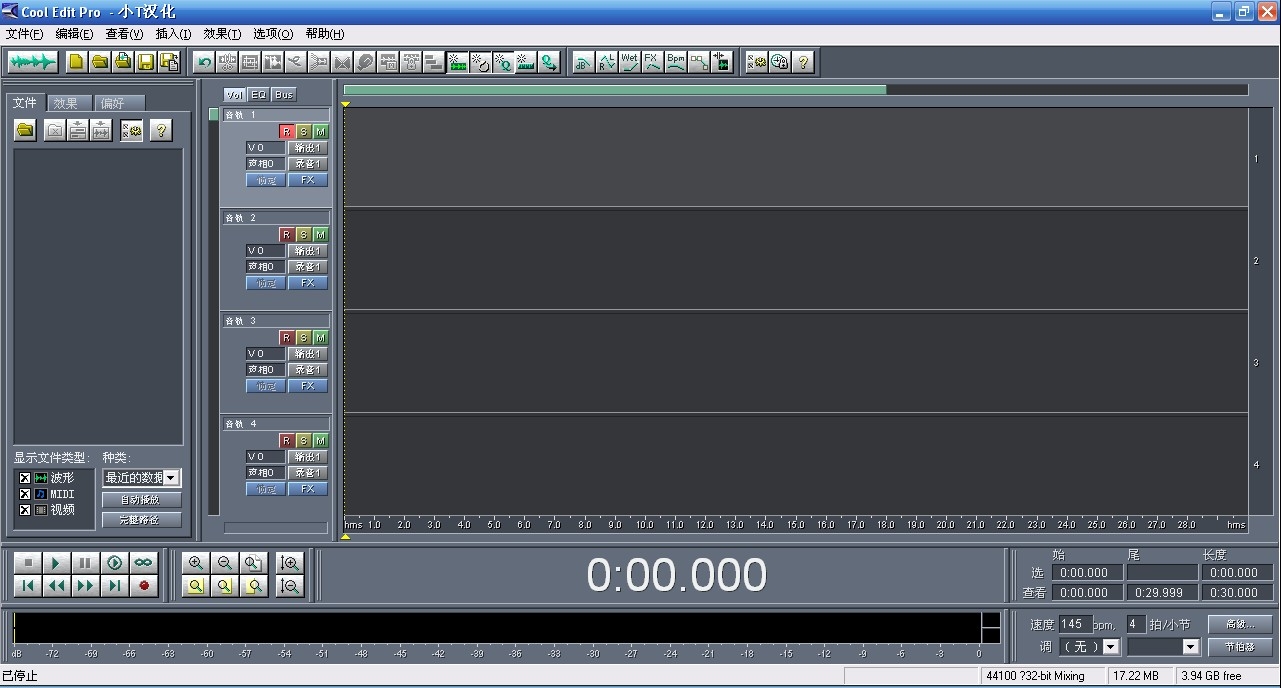Click the 速度 tempo input field
This screenshot has height=688, width=1281.
pos(1076,624)
